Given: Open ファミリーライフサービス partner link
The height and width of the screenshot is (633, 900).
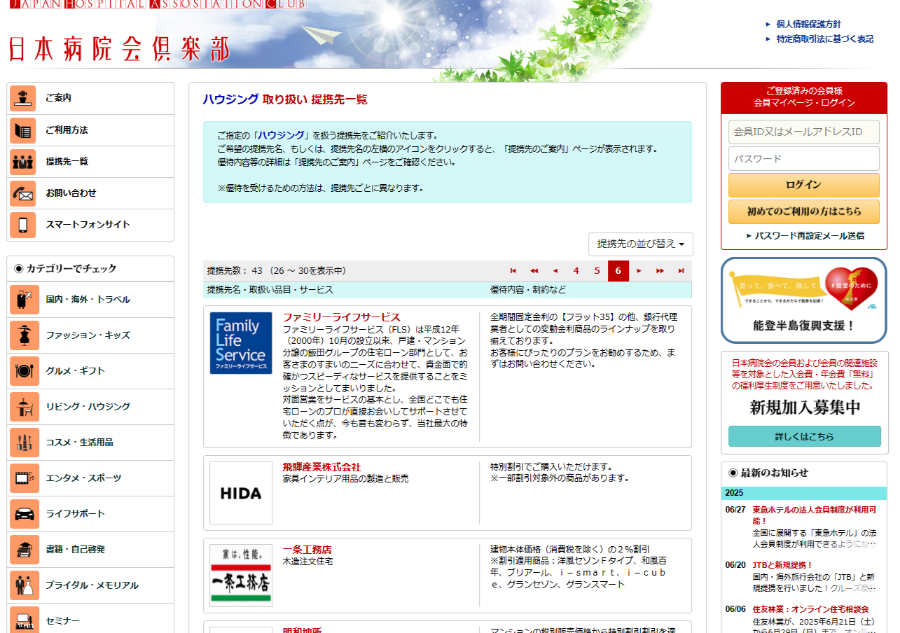Looking at the screenshot, I should pos(342,317).
